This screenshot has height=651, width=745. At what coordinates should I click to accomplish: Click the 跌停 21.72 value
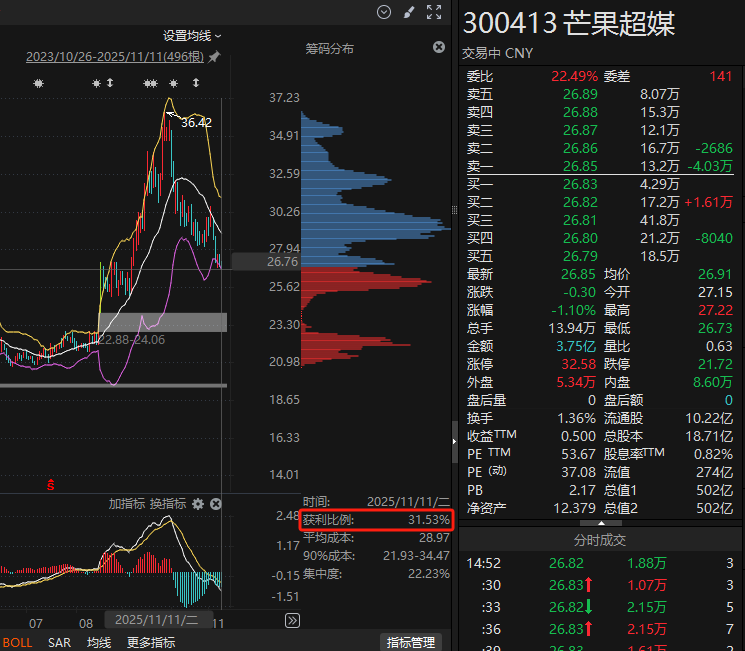[x=715, y=364]
